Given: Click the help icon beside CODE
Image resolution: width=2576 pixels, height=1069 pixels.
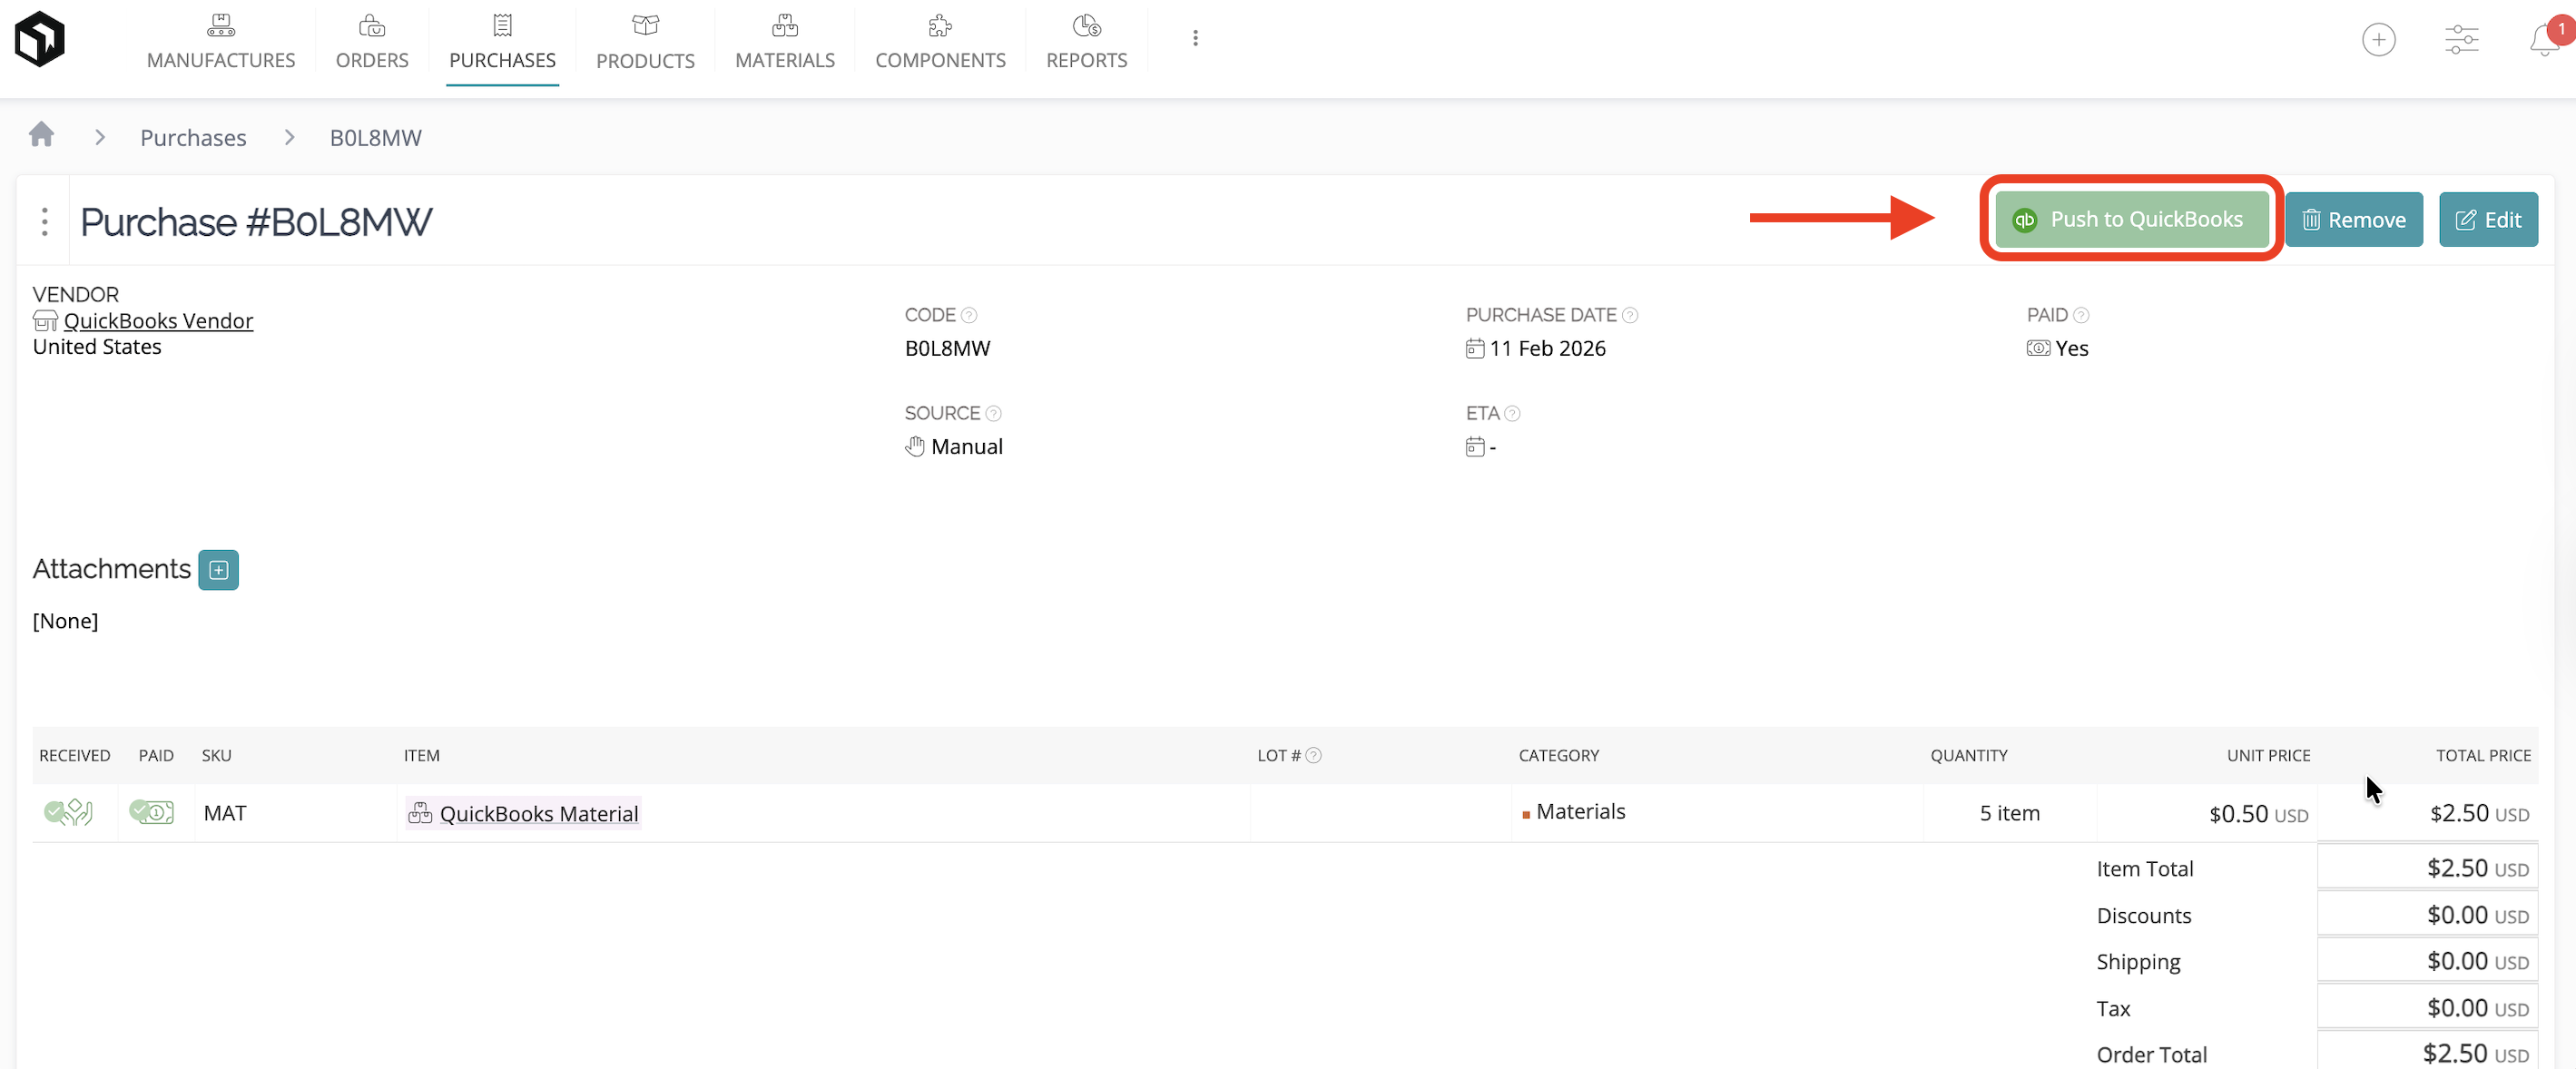Looking at the screenshot, I should [x=968, y=315].
